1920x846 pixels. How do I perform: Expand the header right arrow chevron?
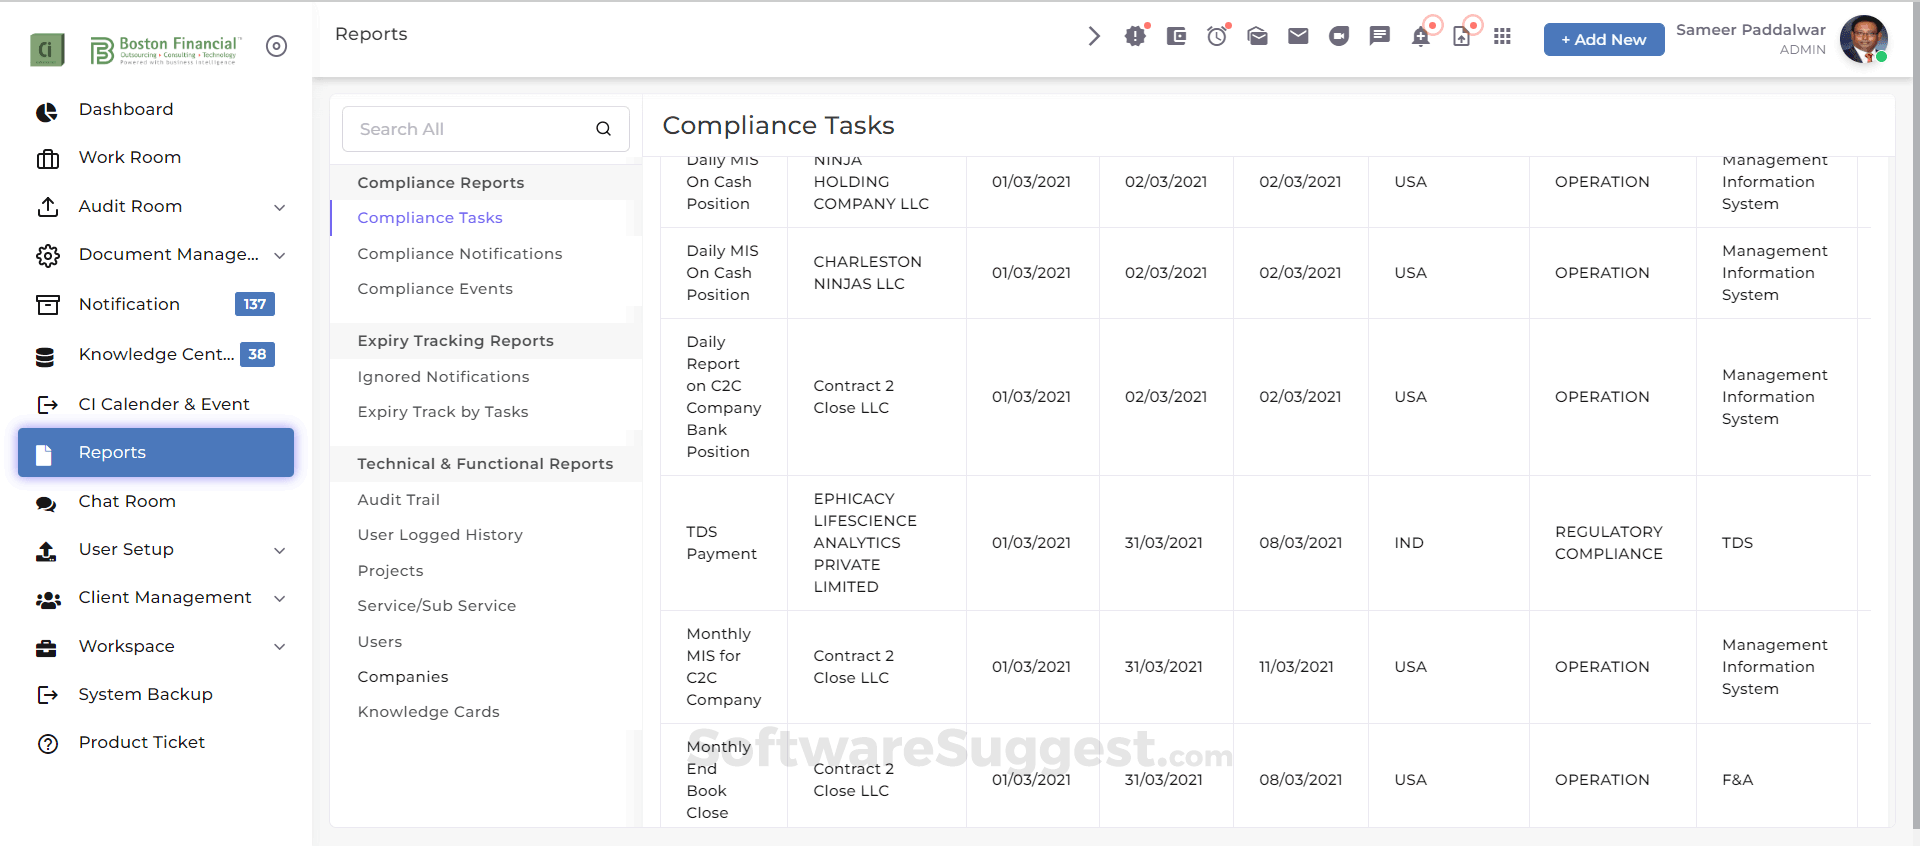pos(1094,37)
